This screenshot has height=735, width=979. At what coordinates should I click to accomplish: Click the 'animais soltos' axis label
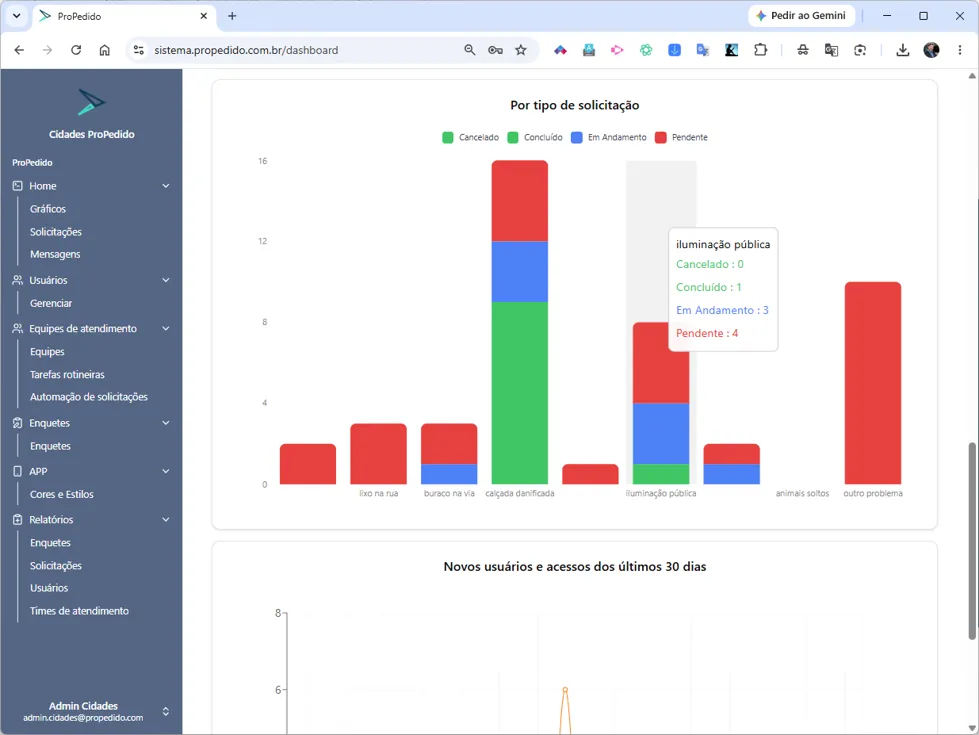click(802, 493)
